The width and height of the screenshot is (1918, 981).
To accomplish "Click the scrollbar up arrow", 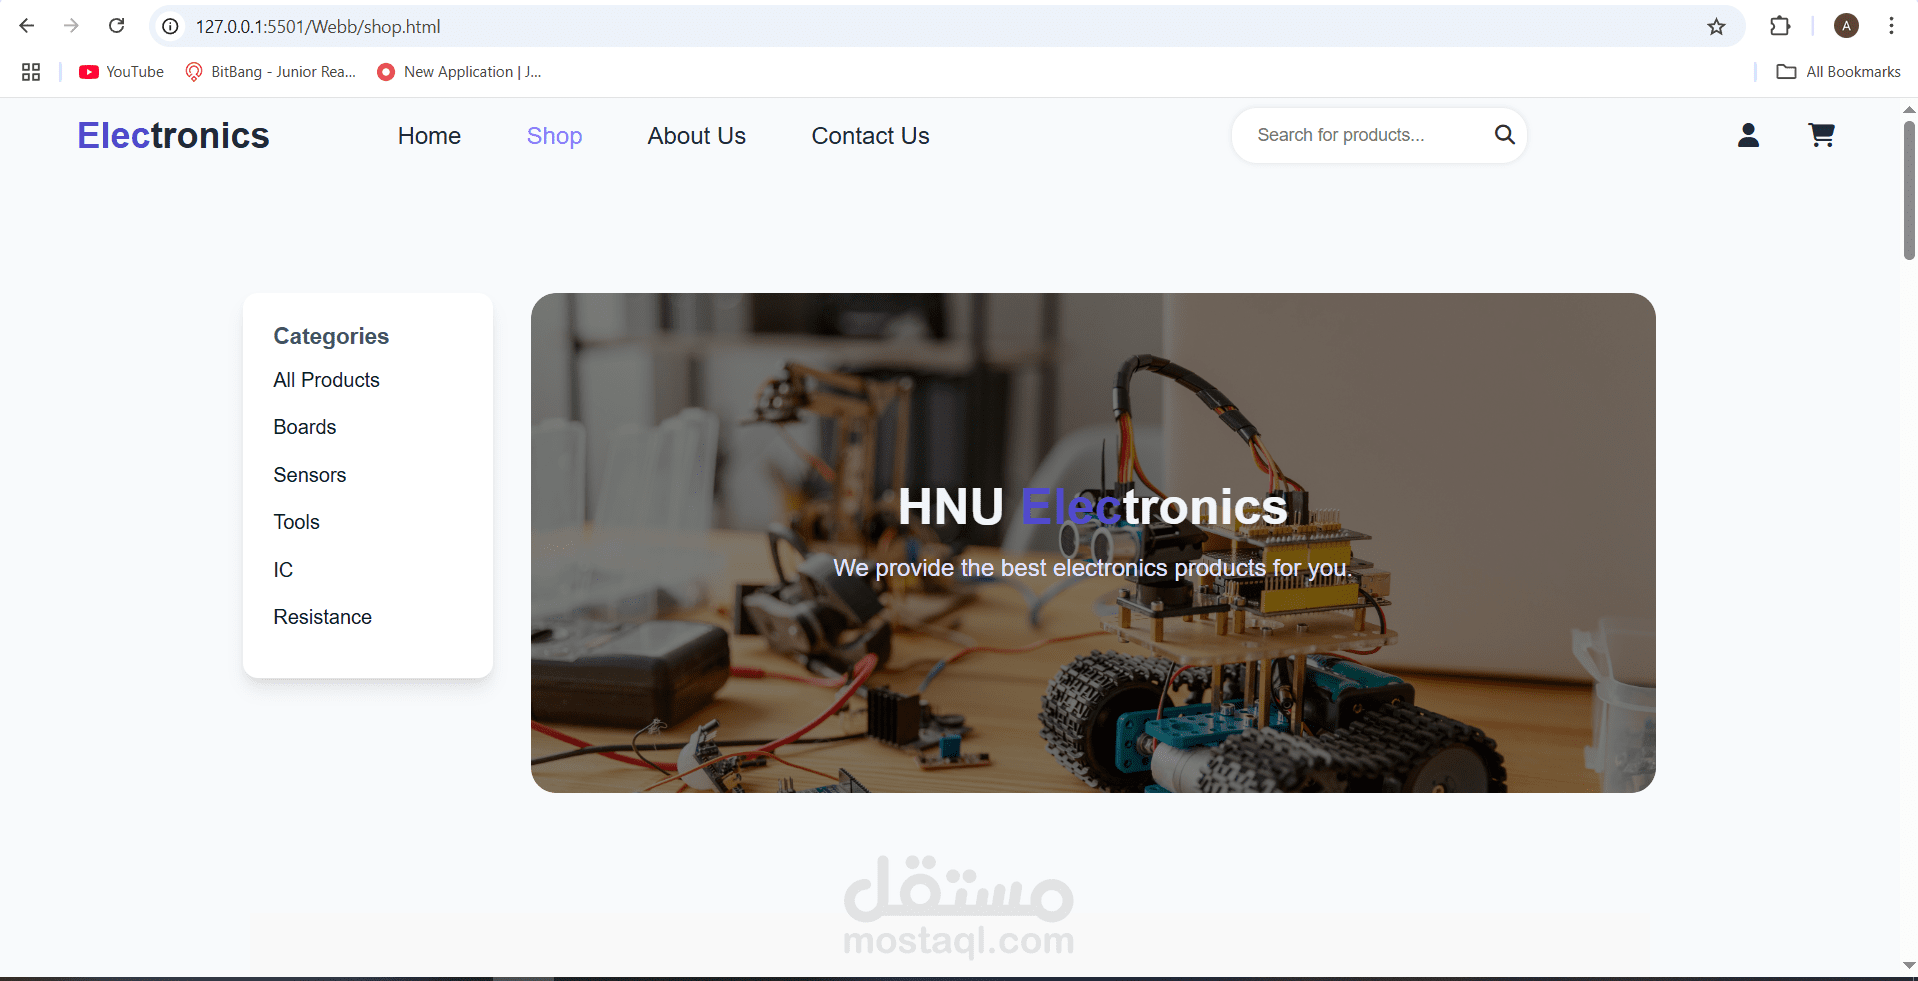I will (x=1909, y=109).
